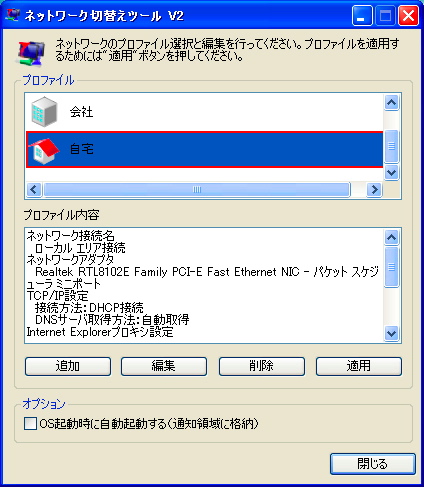Click horizontal scrollbar thumb in profile list
This screenshot has width=424, height=487.
pos(197,190)
